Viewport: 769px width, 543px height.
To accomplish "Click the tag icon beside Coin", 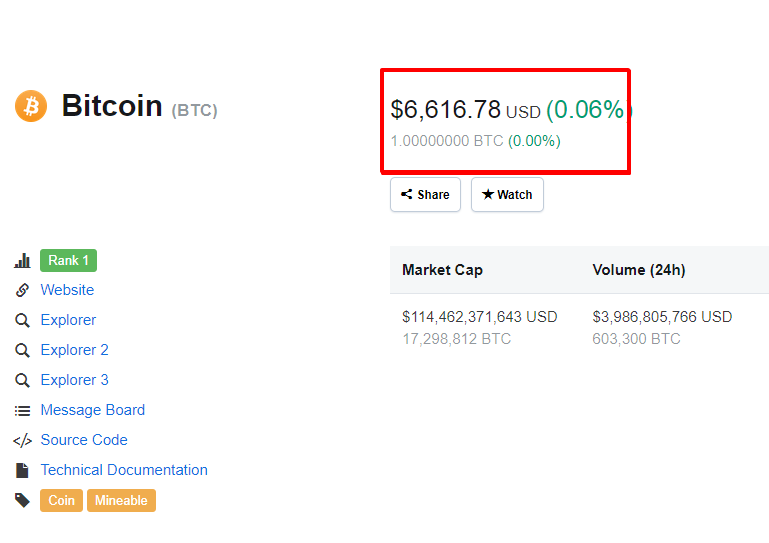I will [x=22, y=500].
